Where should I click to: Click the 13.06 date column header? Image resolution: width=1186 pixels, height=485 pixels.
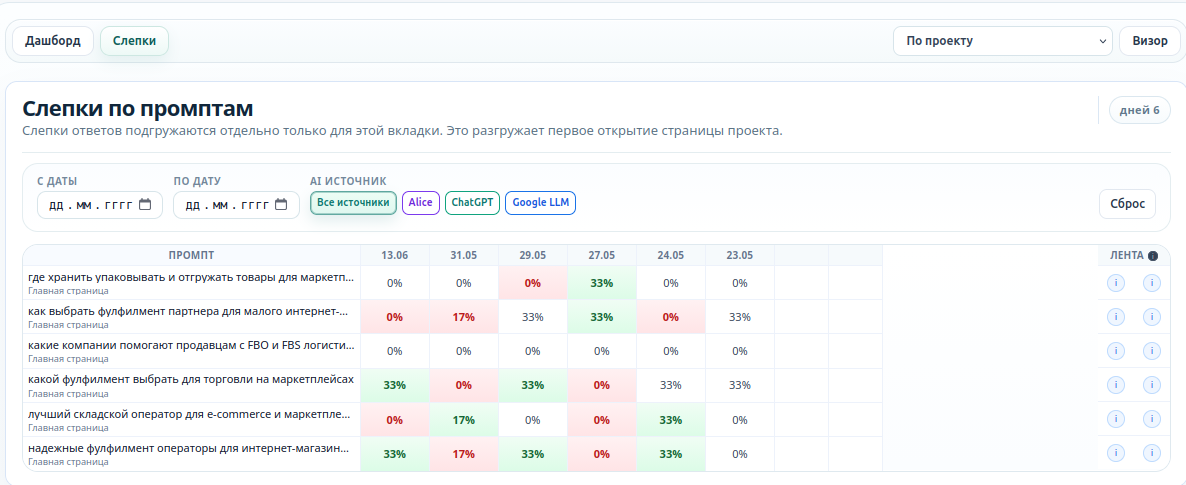tap(395, 256)
